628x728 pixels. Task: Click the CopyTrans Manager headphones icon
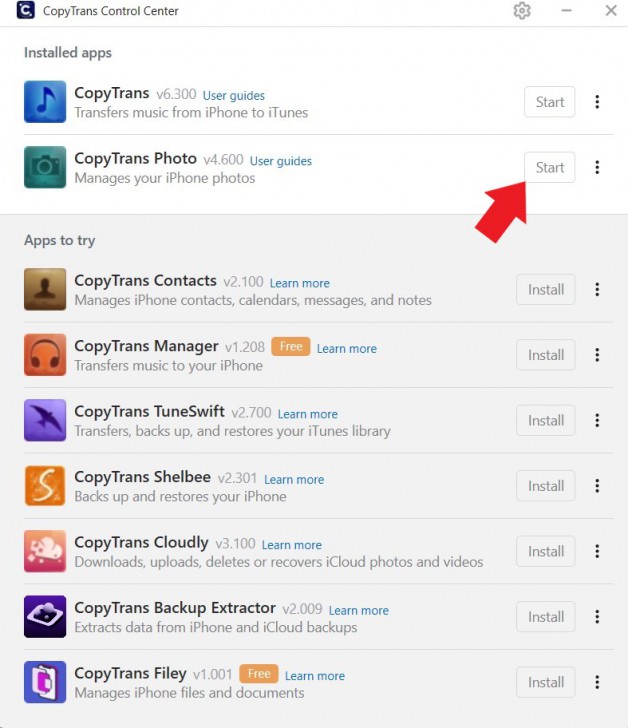(x=45, y=355)
